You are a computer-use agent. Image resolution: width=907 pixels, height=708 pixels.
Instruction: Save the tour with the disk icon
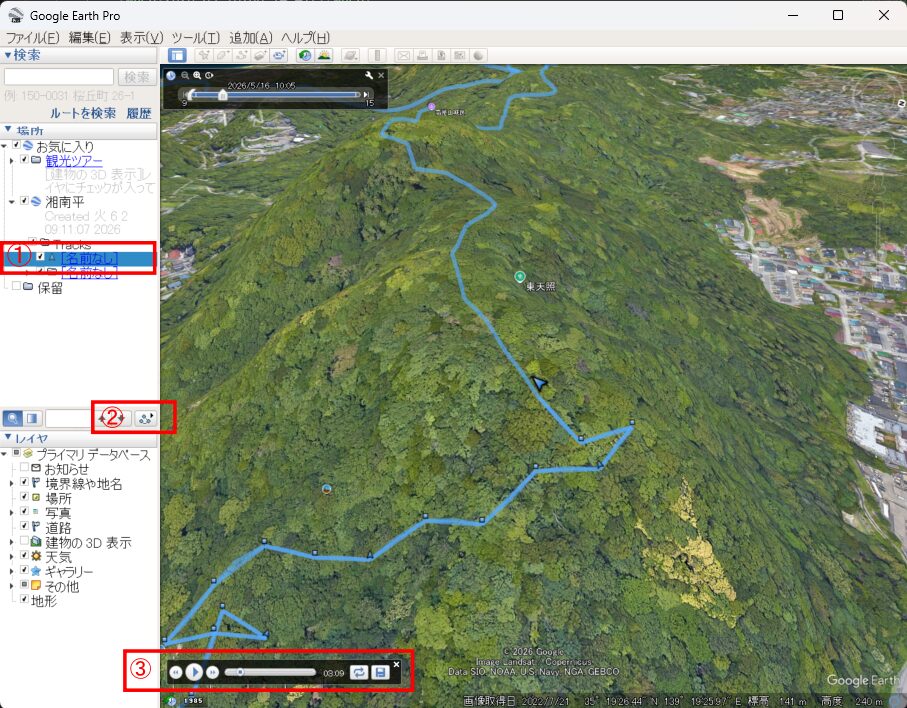click(x=380, y=672)
